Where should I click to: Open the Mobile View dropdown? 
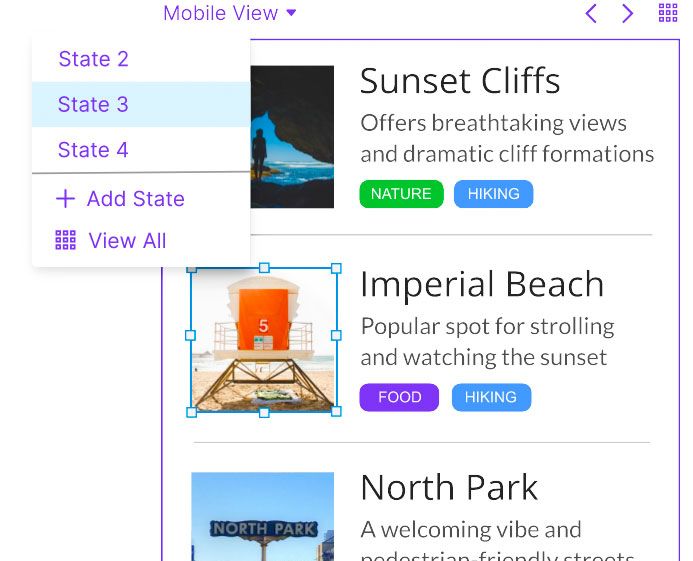click(230, 13)
